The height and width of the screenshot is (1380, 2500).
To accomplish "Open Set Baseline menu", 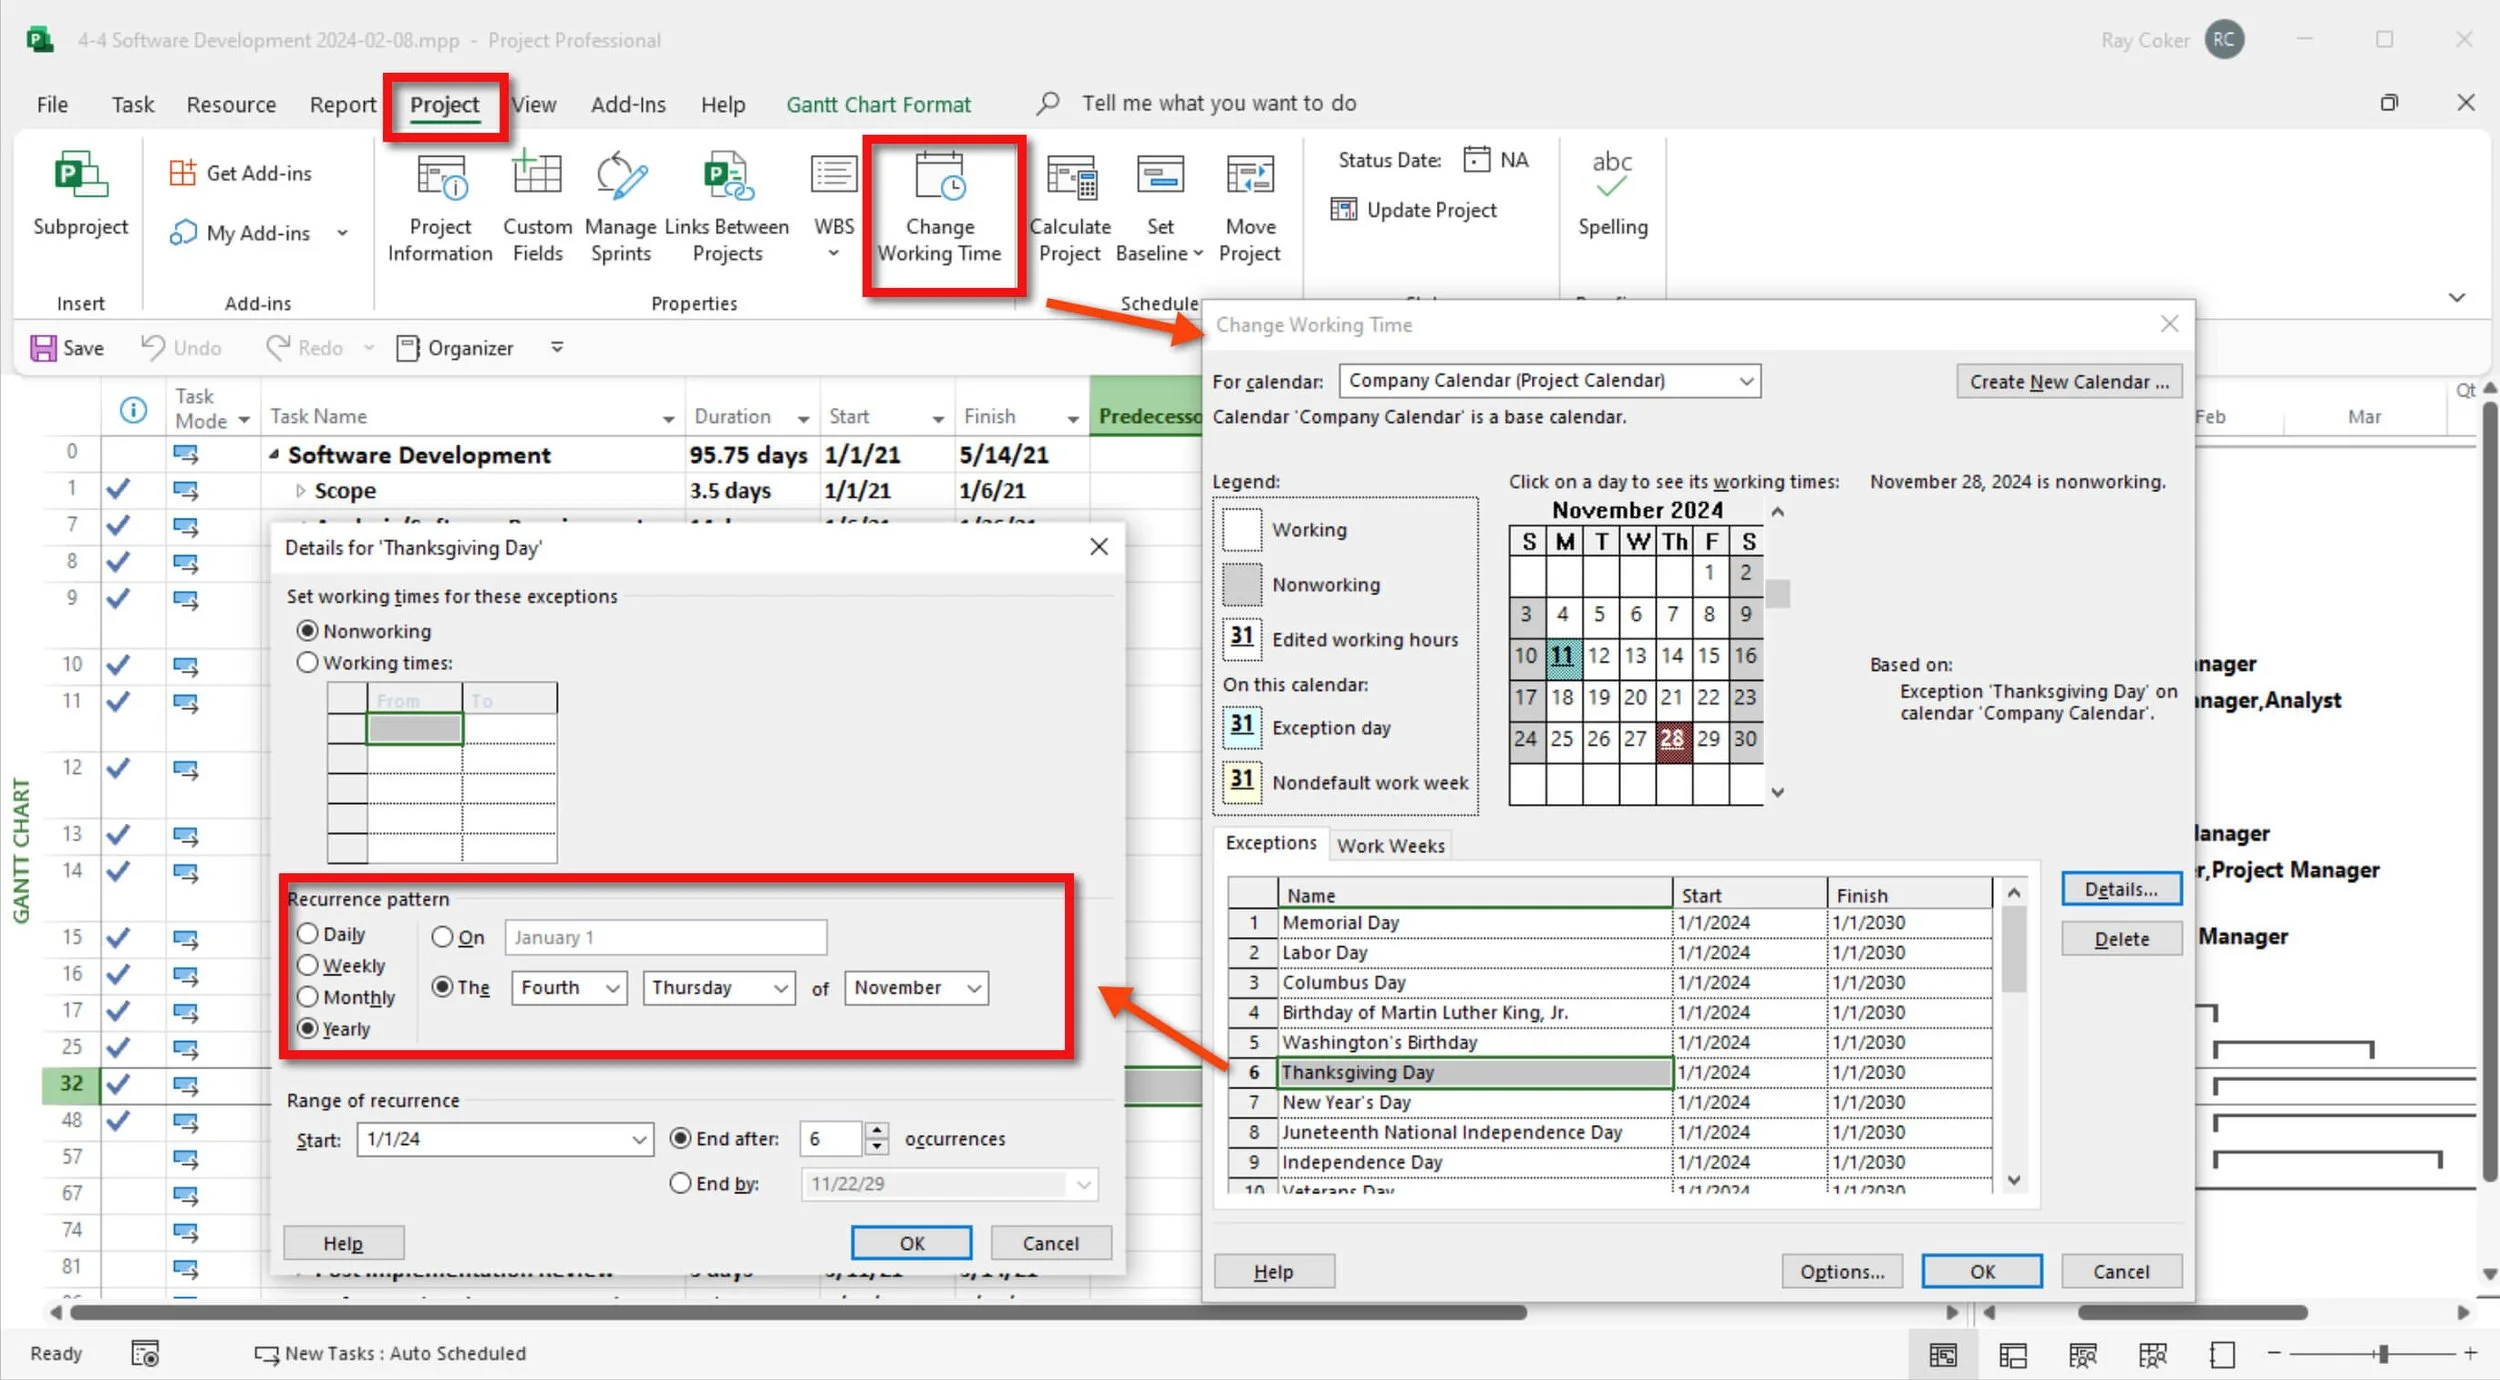I will click(x=1160, y=208).
